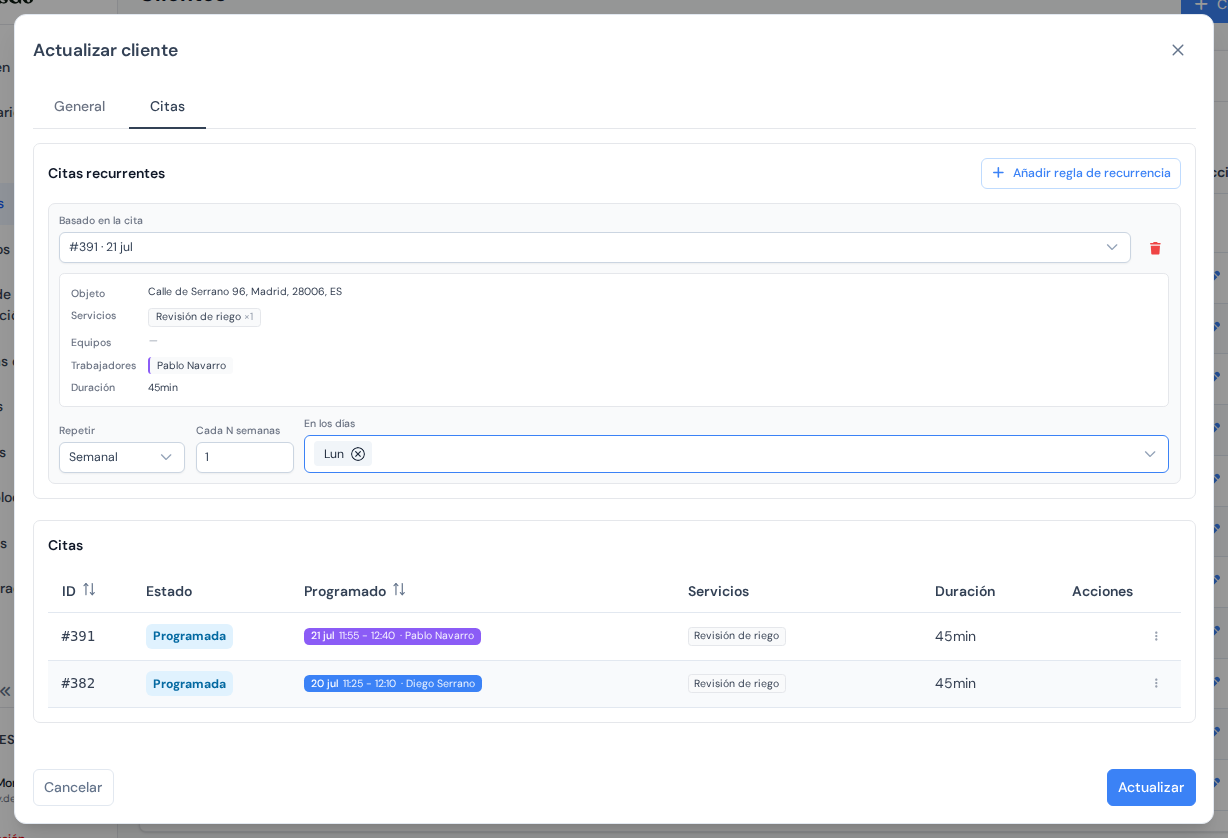Click Programada status of appointment #382

189,683
